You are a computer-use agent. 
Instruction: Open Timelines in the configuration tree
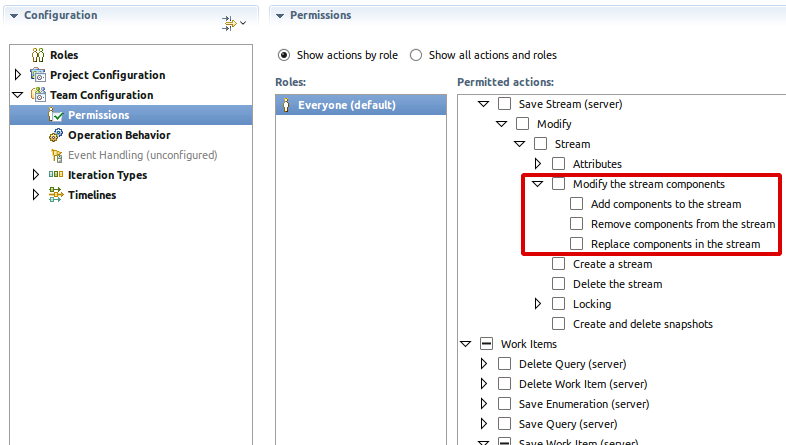(x=92, y=195)
